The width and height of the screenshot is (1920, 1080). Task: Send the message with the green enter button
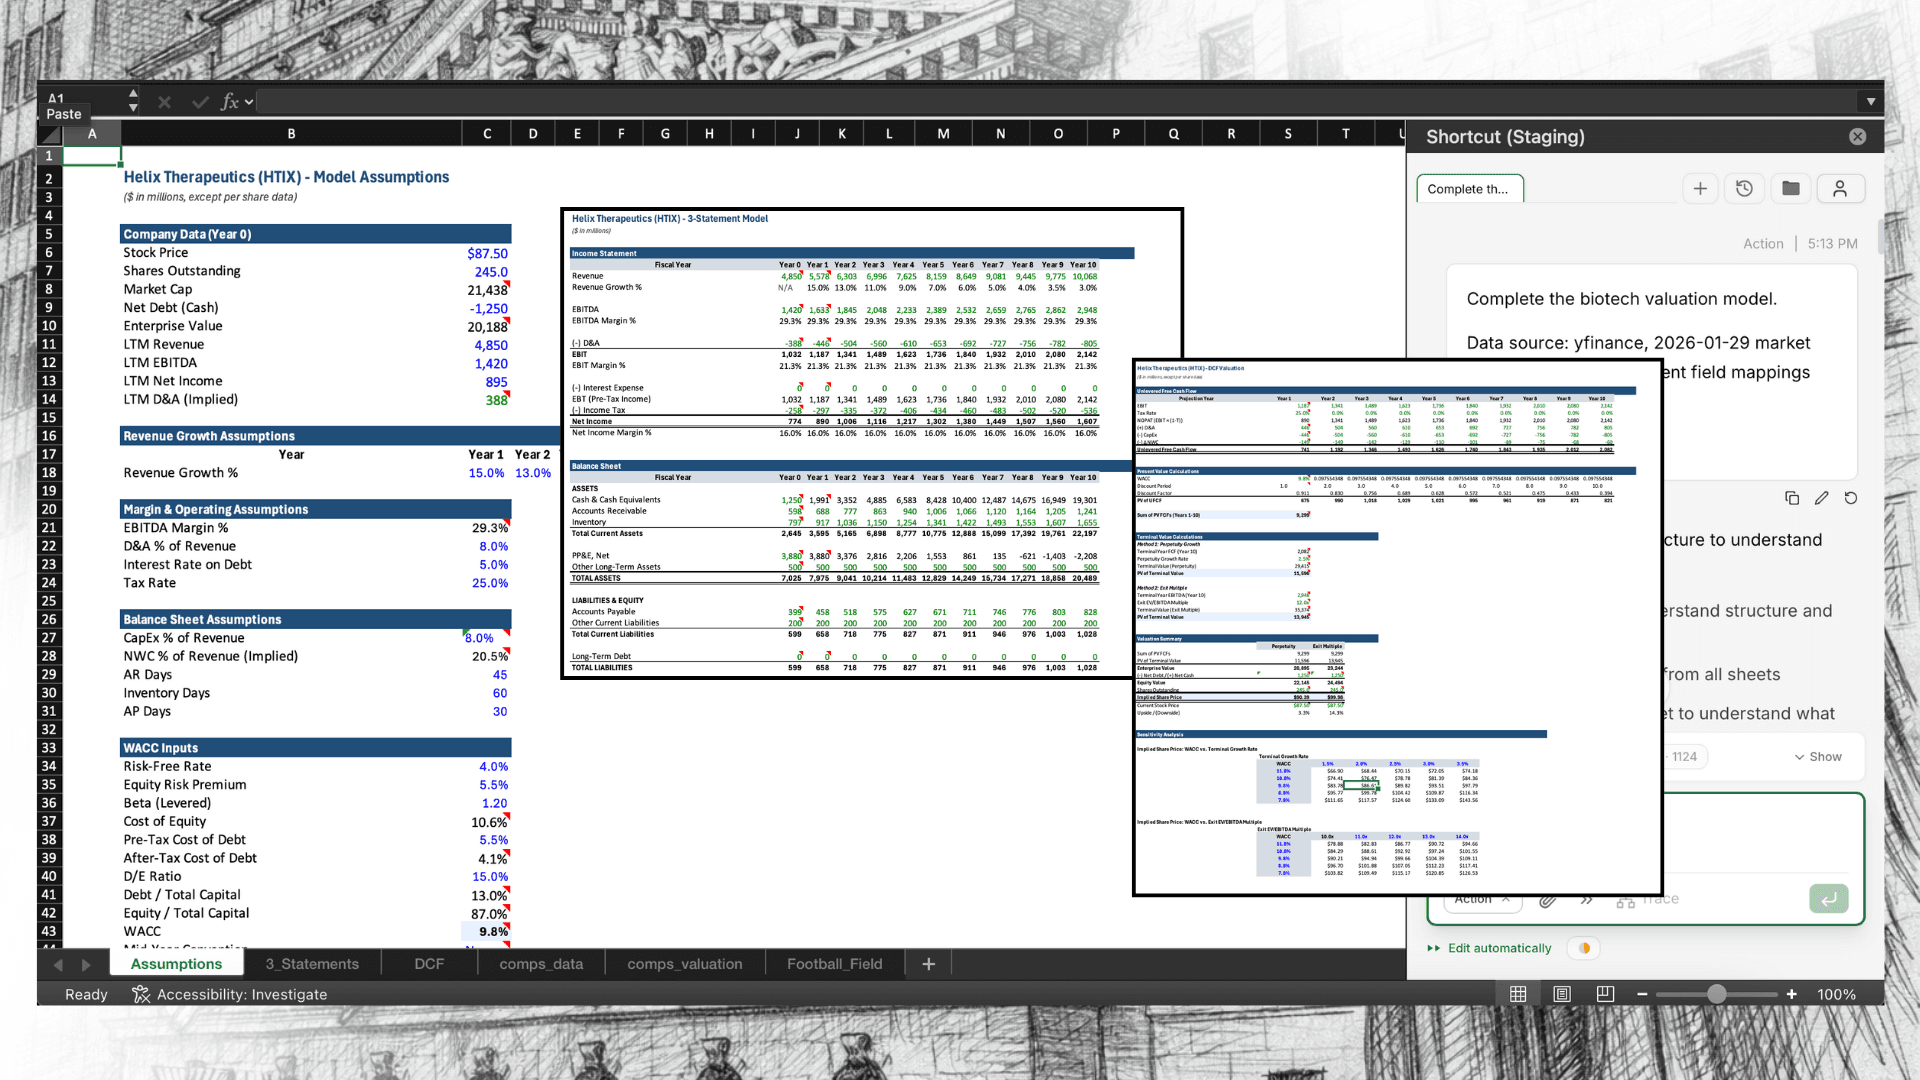1829,898
